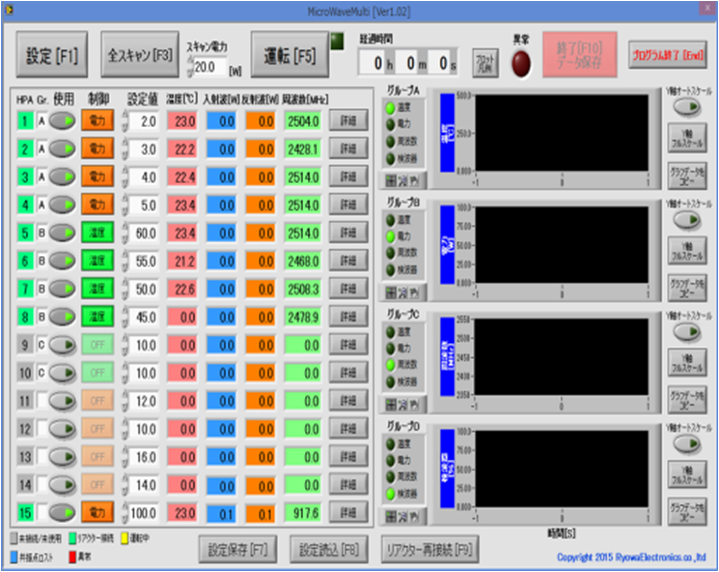Screen dimensions: 719x572
Task: Click cursor crosshair tool in Group C graph
Action: (x=392, y=402)
